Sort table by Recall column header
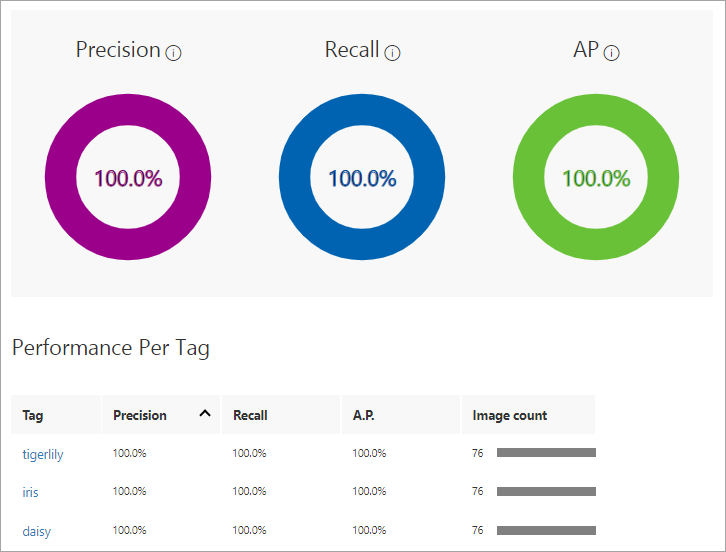Screen dimensions: 726x552 coord(250,415)
